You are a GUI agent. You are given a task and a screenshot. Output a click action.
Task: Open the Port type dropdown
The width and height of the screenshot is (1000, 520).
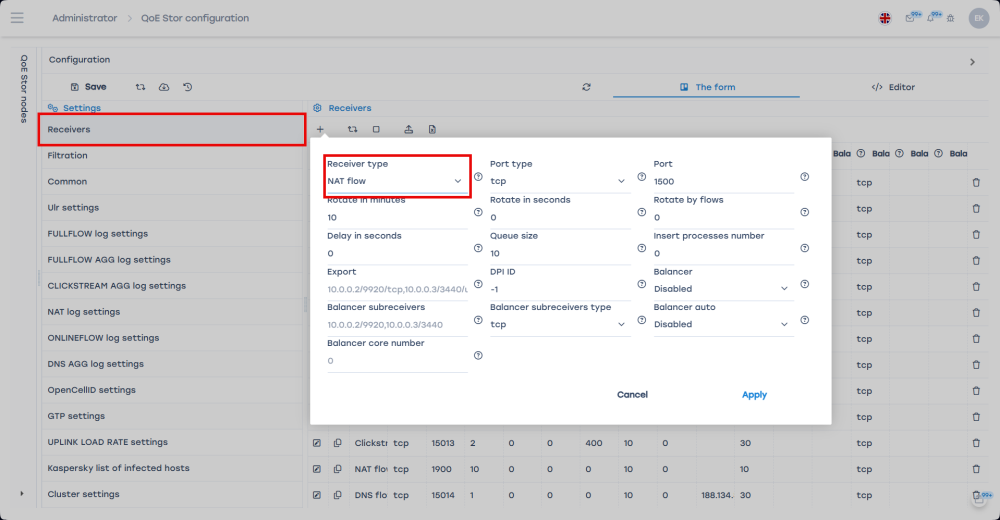point(558,181)
